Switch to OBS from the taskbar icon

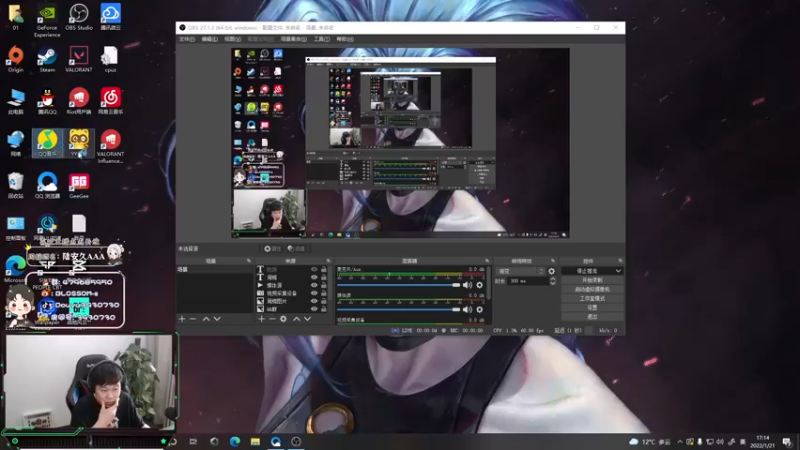(x=296, y=442)
